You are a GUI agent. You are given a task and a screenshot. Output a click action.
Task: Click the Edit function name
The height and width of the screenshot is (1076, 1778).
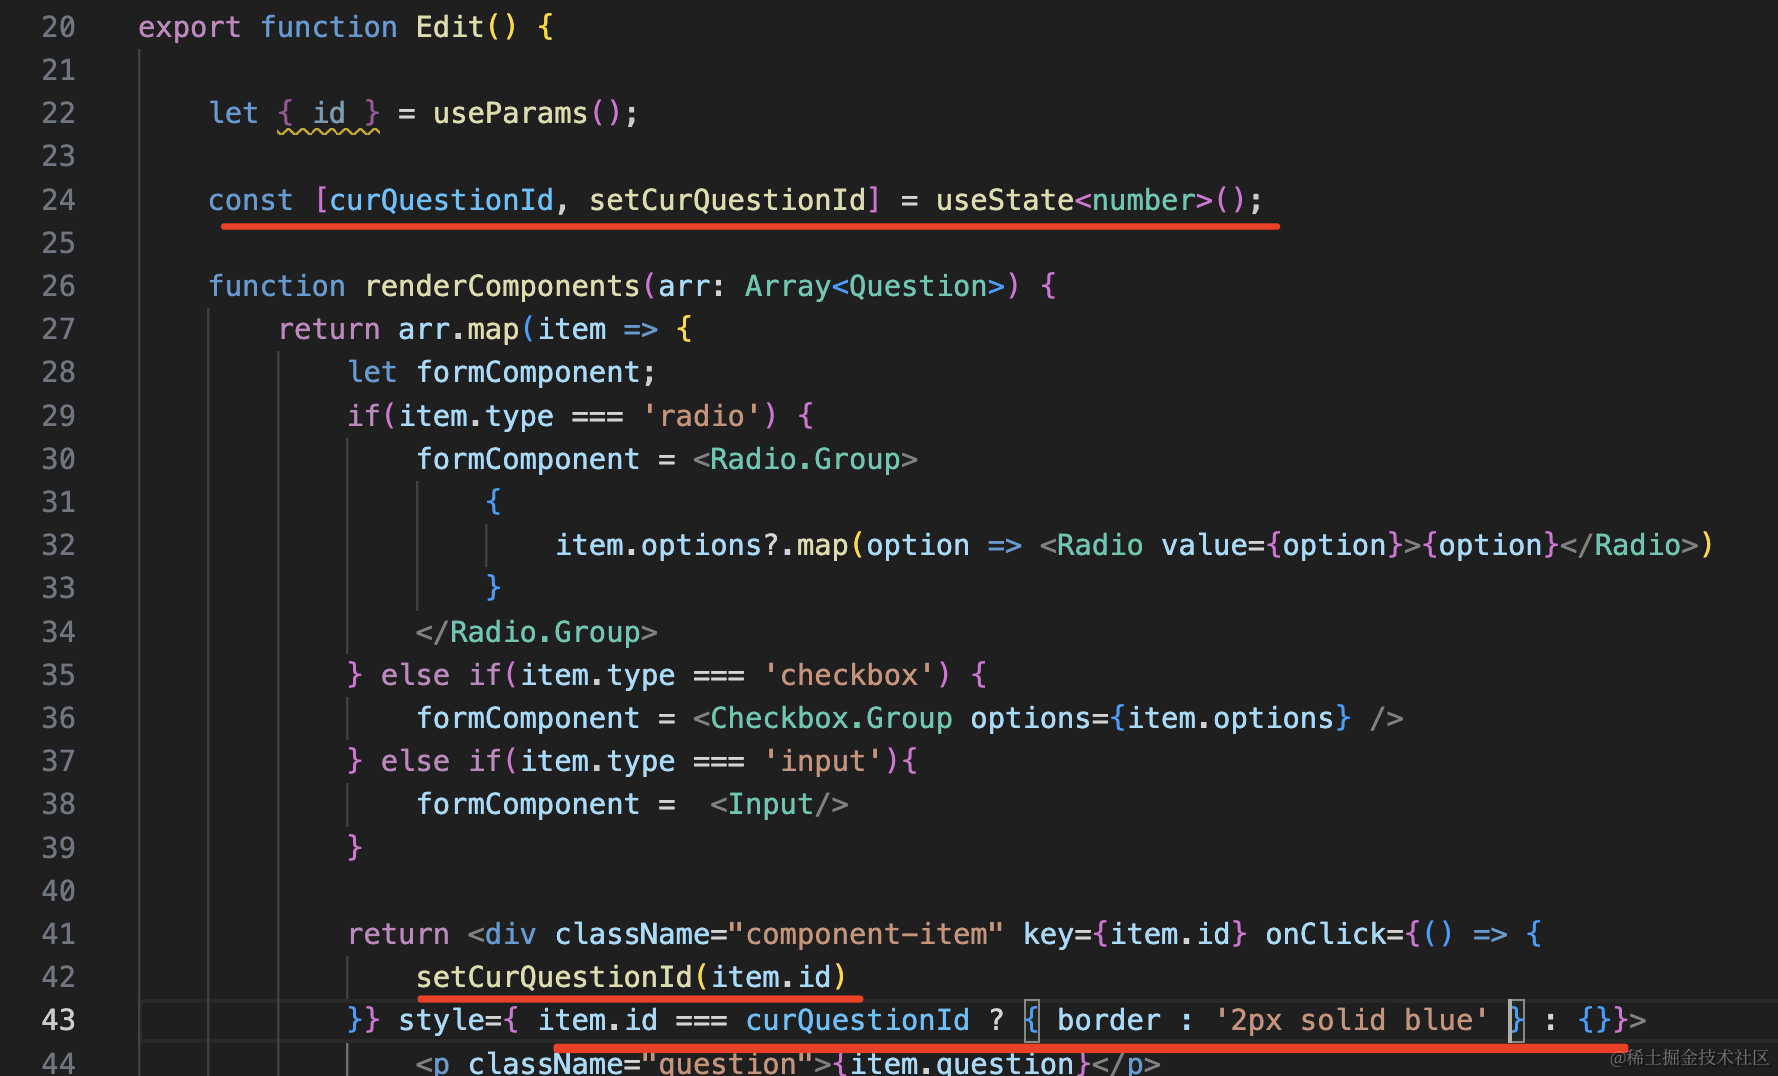tap(449, 27)
